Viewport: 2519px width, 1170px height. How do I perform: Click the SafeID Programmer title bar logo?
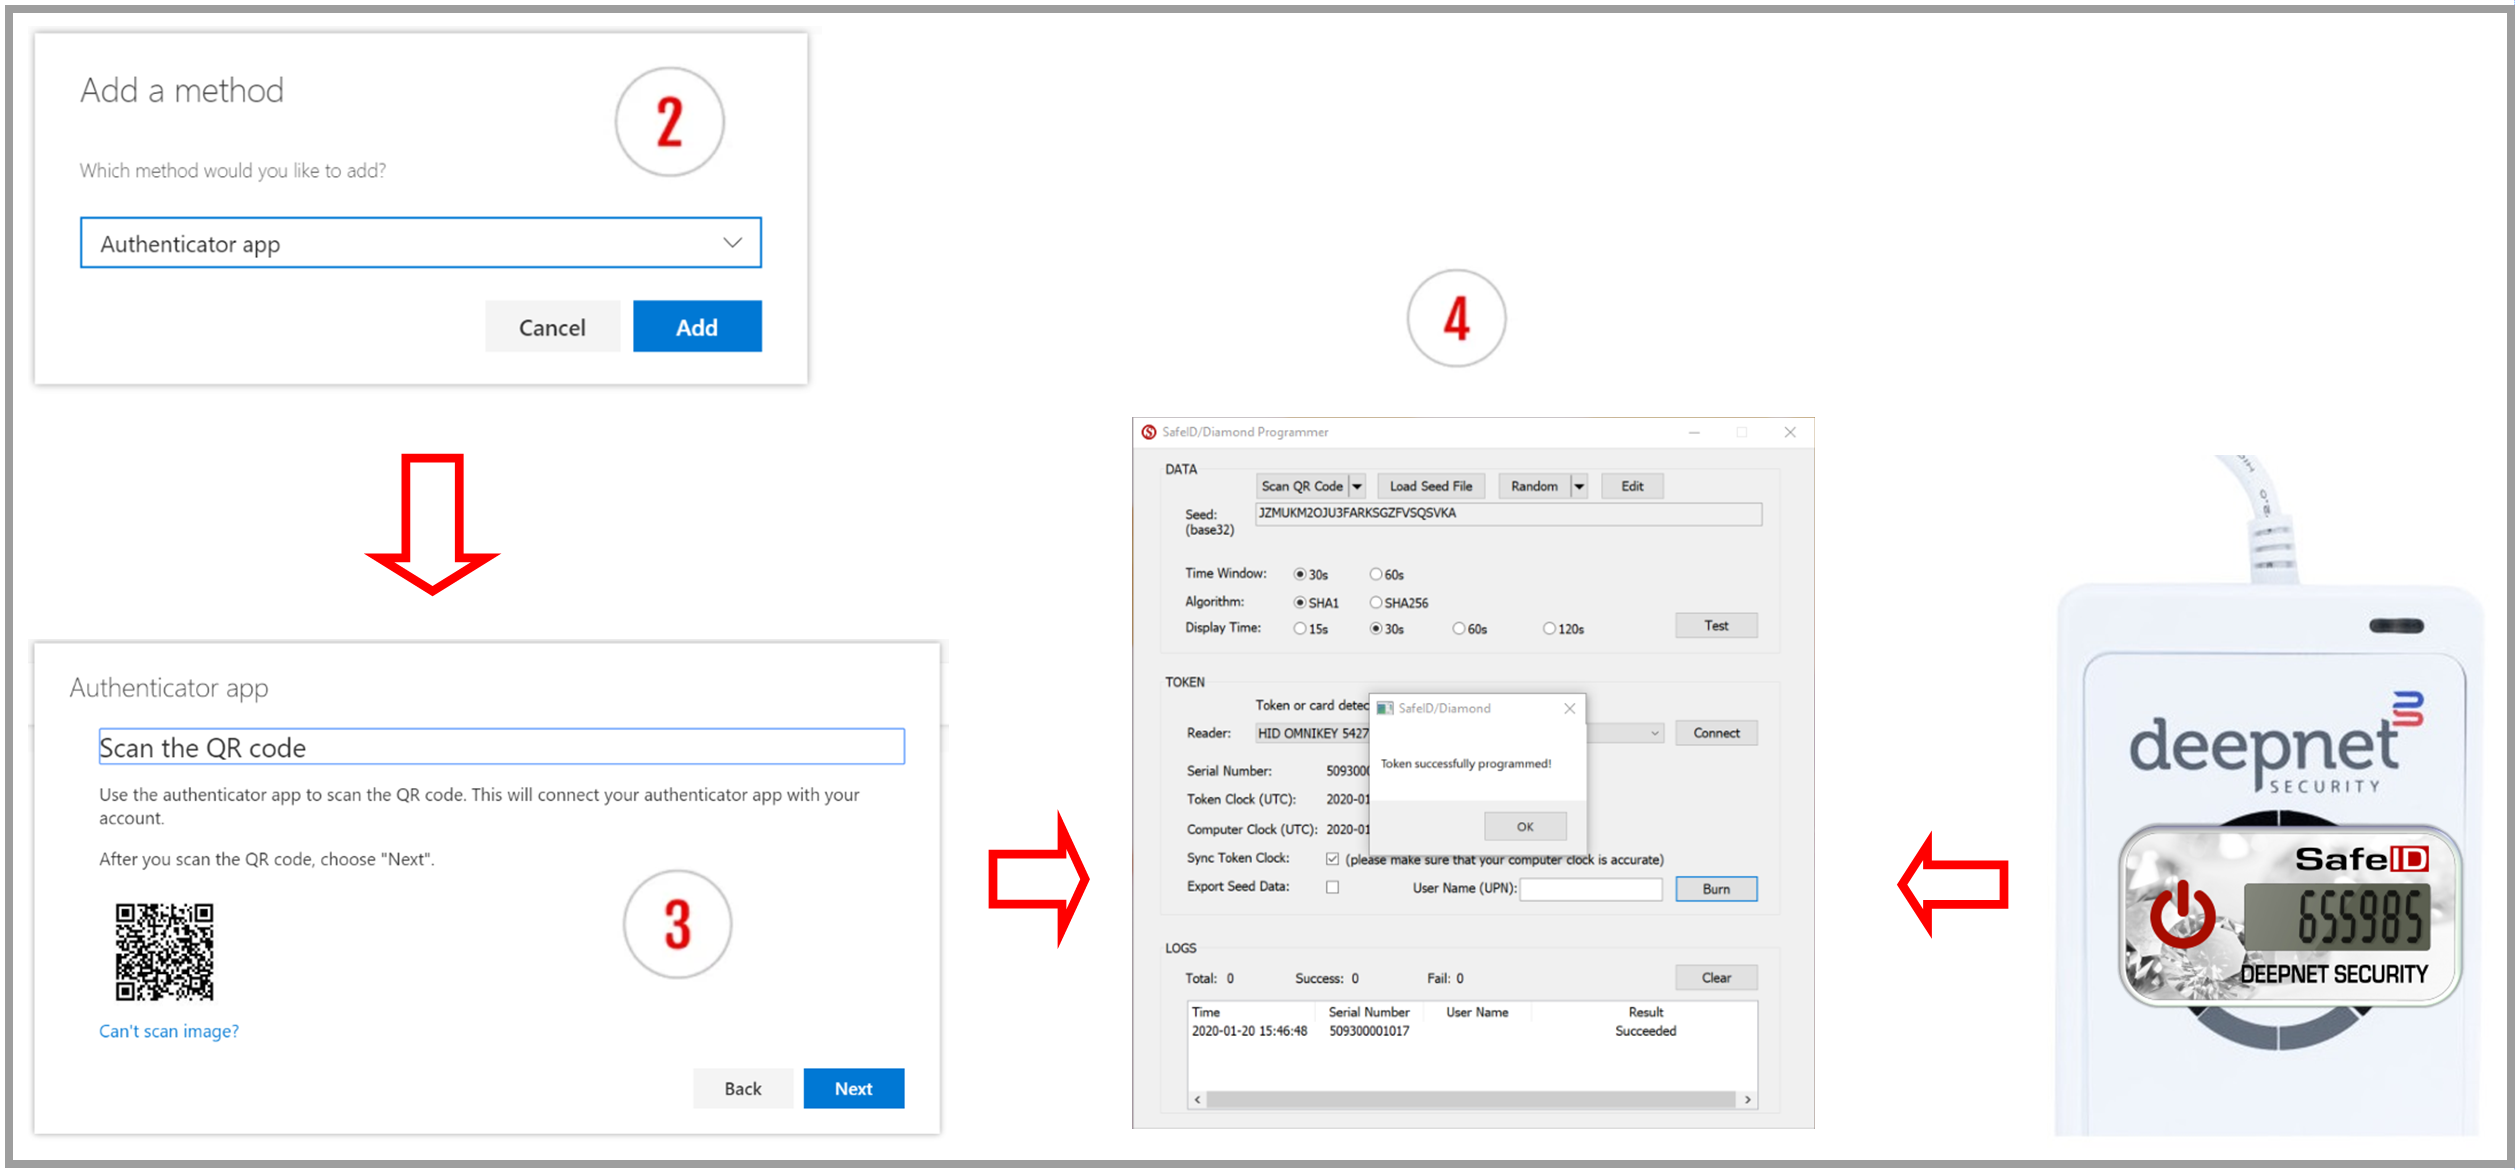click(x=1149, y=432)
